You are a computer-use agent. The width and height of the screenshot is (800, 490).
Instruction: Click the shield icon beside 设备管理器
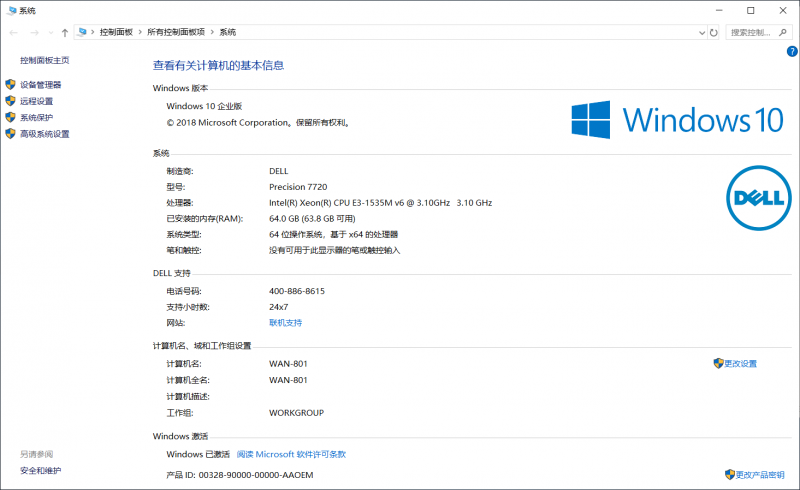coord(10,84)
